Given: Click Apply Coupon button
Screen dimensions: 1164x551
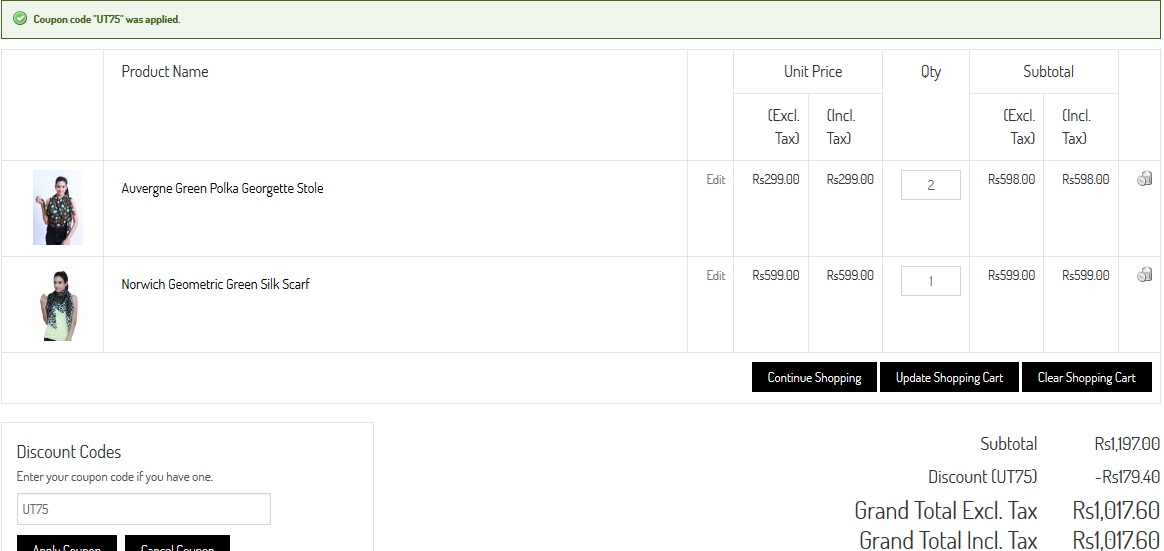Looking at the screenshot, I should (x=66, y=545).
